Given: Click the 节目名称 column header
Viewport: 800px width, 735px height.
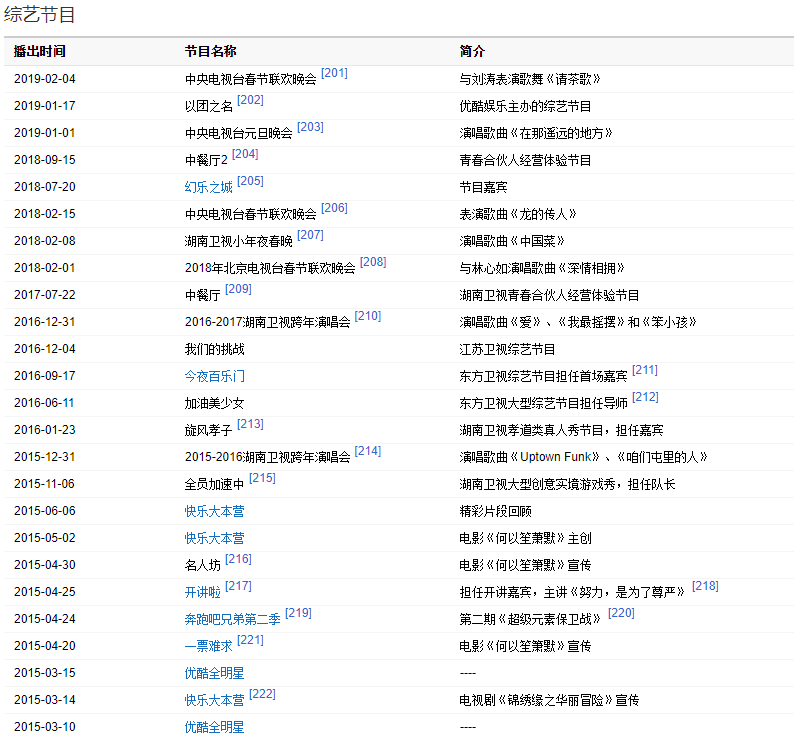Looking at the screenshot, I should pos(210,51).
